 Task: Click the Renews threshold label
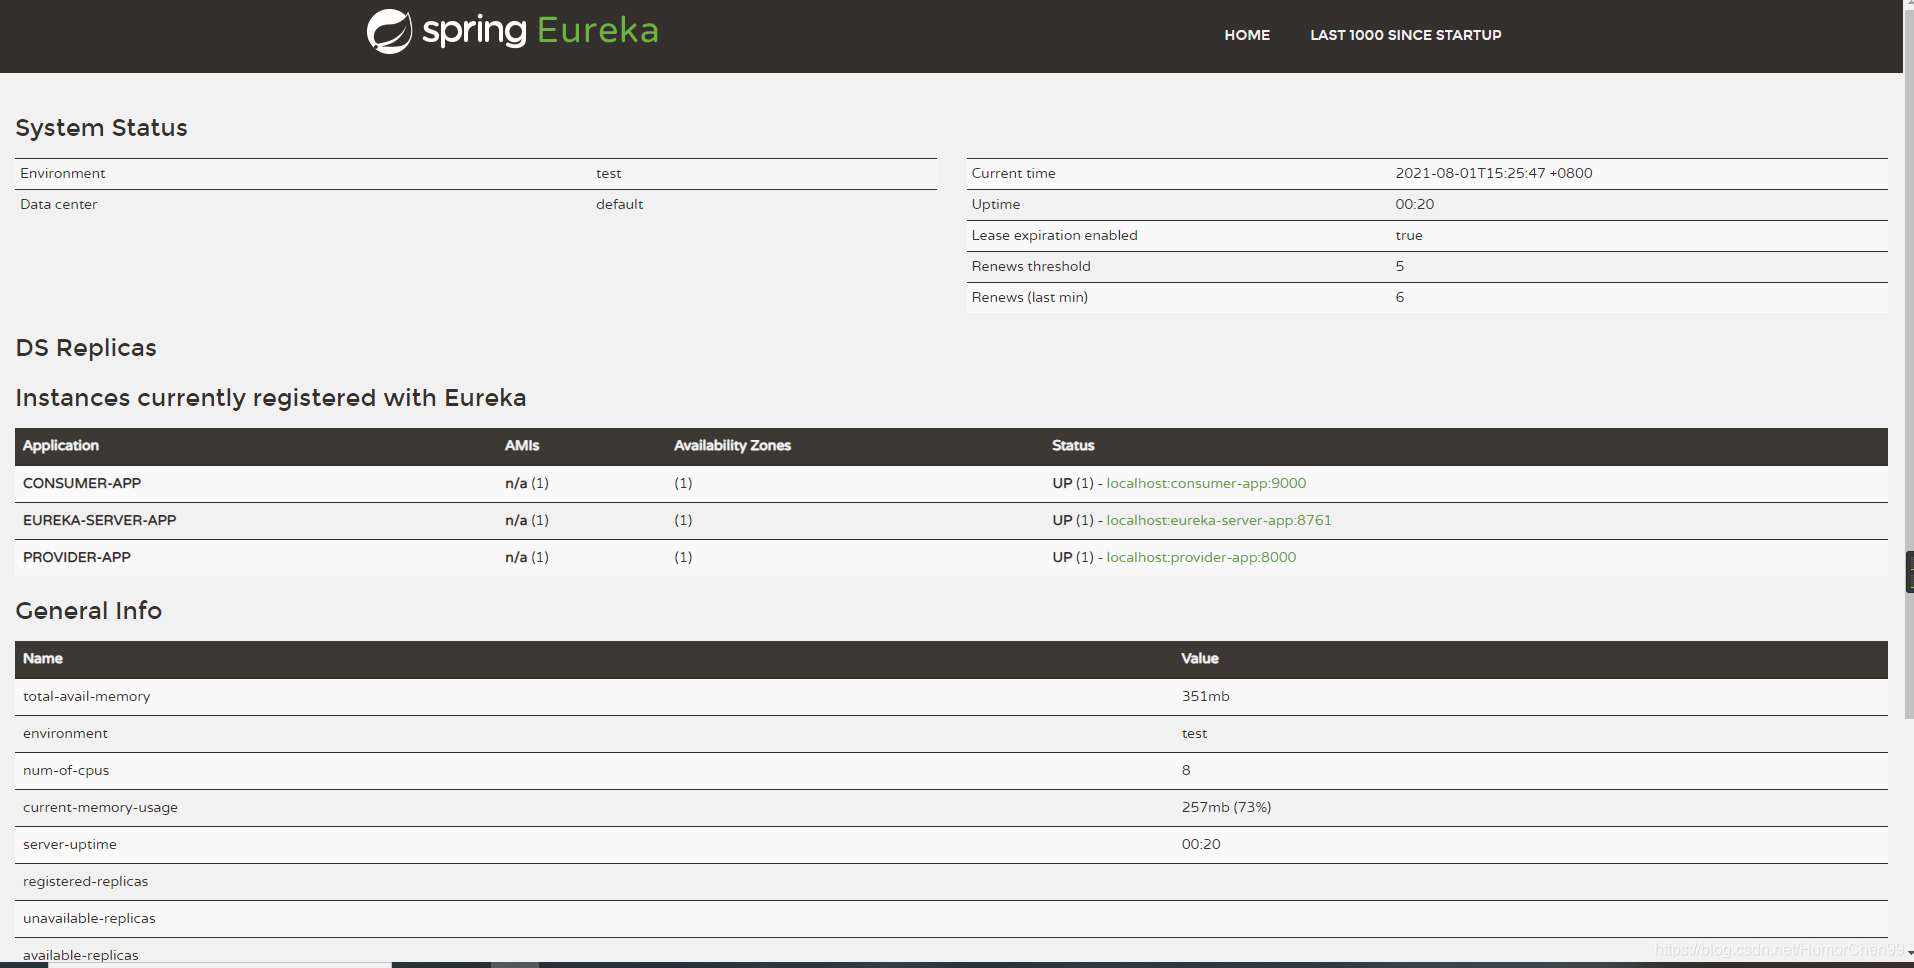(1031, 266)
